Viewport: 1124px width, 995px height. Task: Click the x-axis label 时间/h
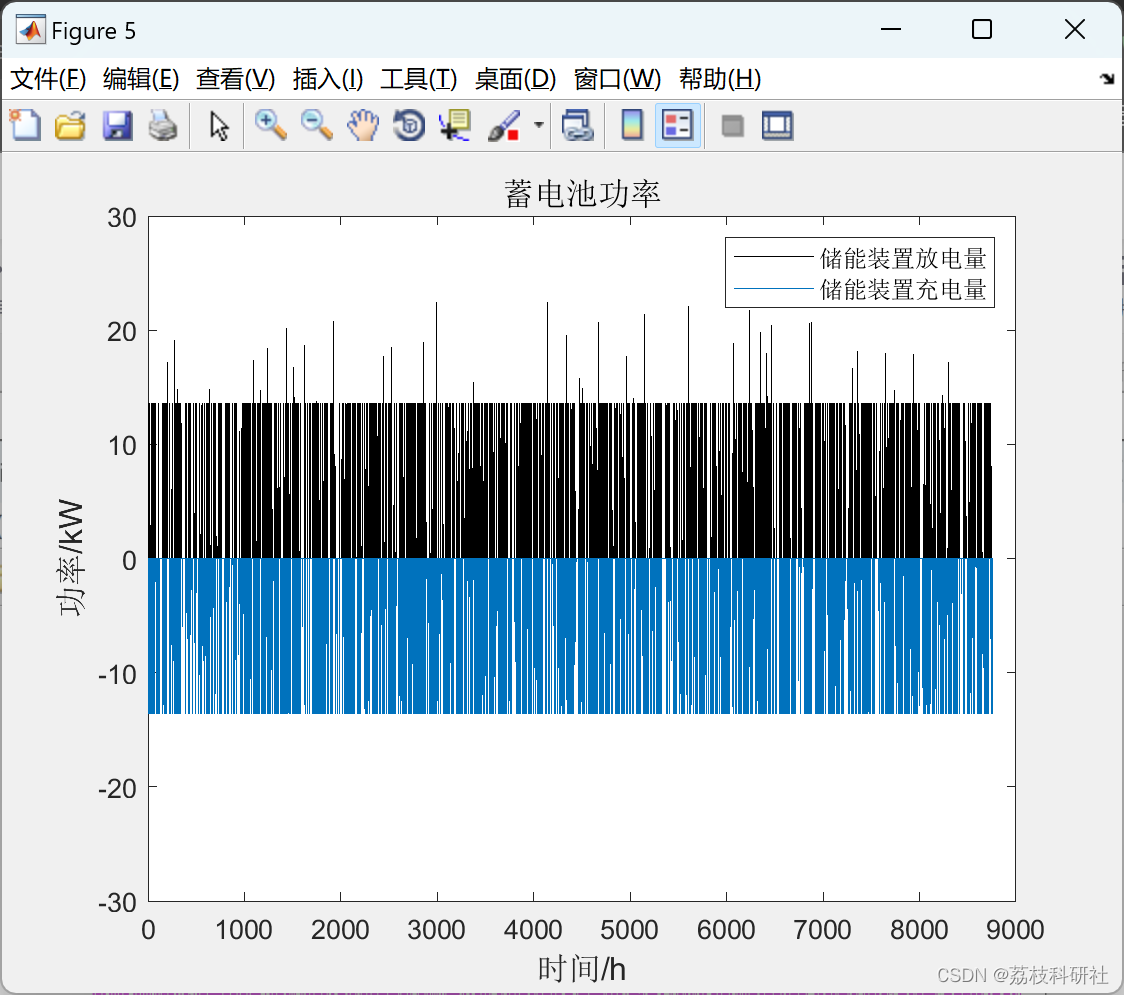pyautogui.click(x=582, y=968)
